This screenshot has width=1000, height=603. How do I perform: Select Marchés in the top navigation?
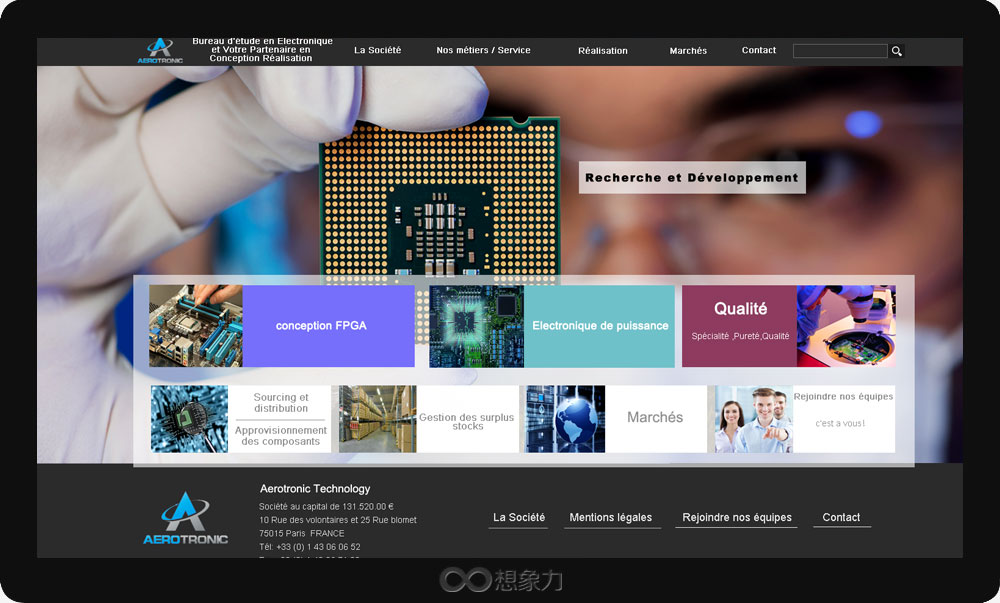(x=688, y=51)
